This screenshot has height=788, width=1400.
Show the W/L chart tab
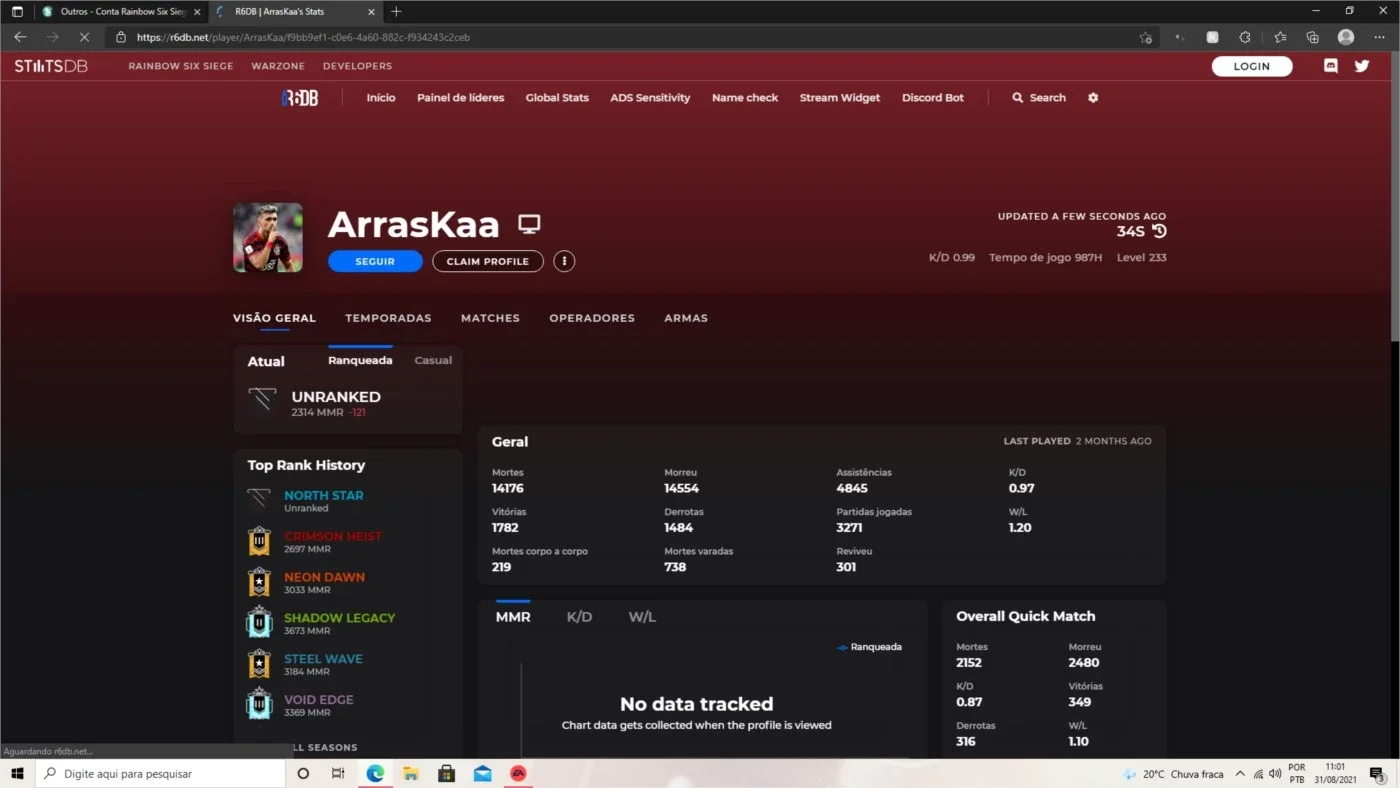click(642, 617)
